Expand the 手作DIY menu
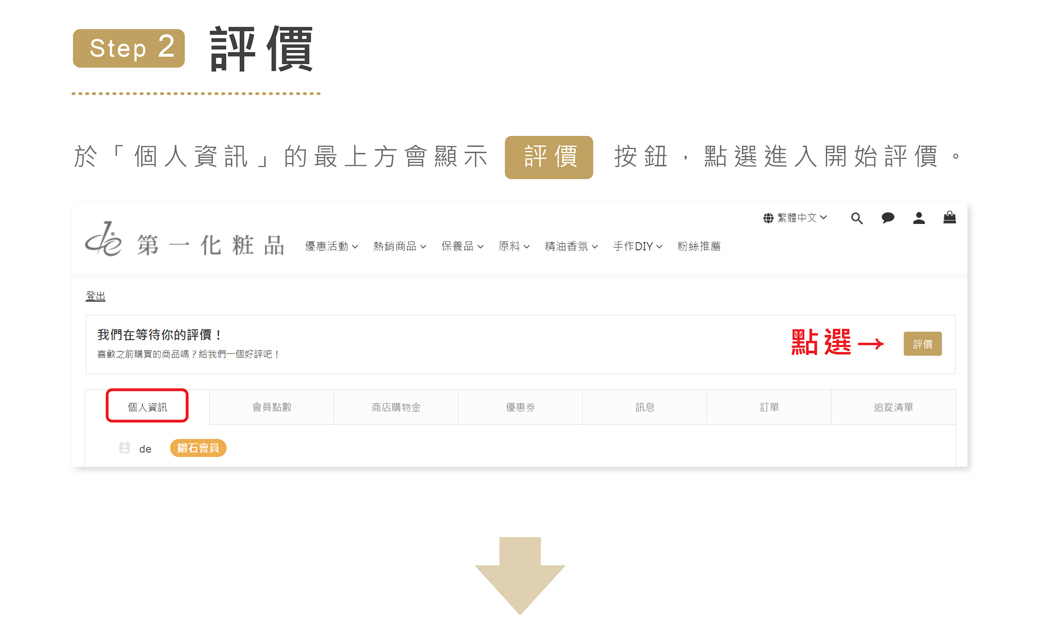Image resolution: width=1040 pixels, height=644 pixels. (x=637, y=246)
